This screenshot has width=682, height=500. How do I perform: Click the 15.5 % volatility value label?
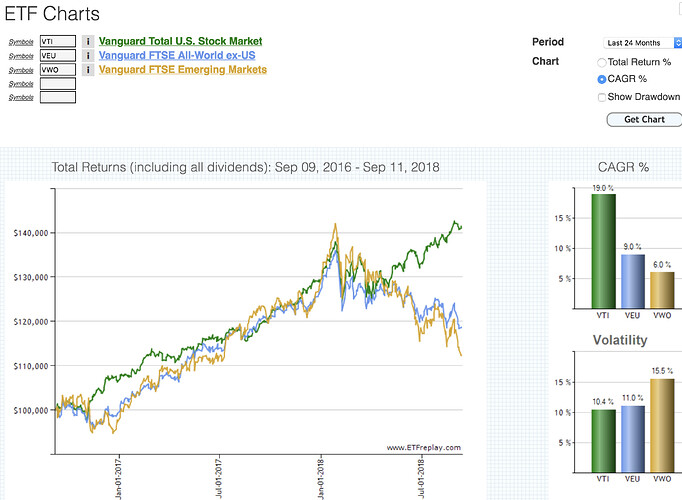[x=662, y=371]
